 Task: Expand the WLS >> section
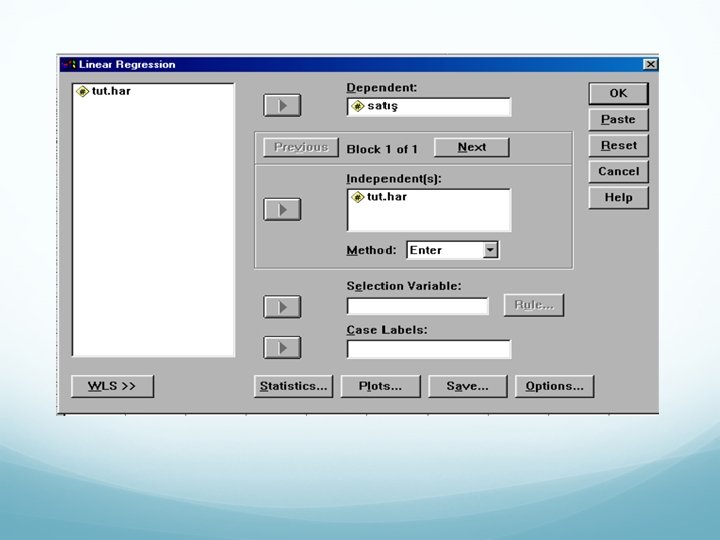pyautogui.click(x=112, y=386)
